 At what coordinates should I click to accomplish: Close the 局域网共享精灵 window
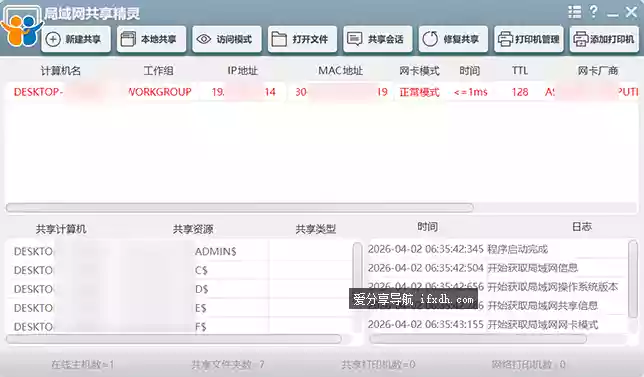point(631,11)
